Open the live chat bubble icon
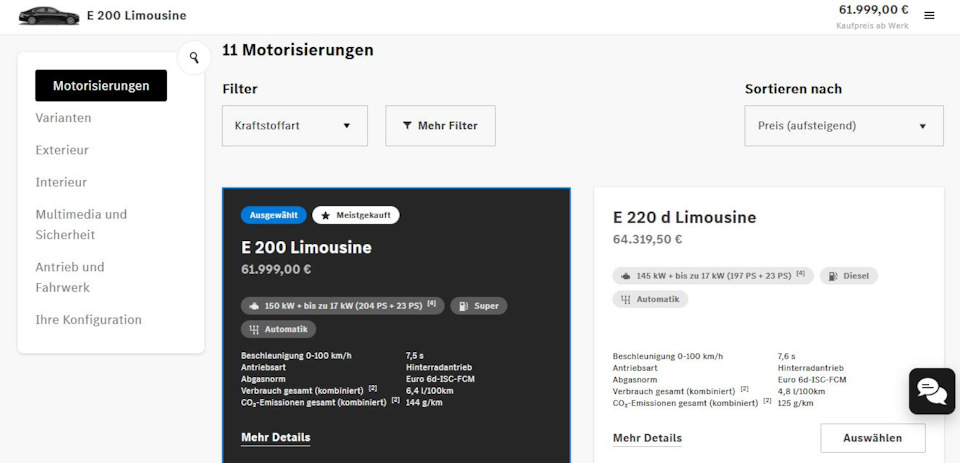The height and width of the screenshot is (463, 960). pos(932,391)
